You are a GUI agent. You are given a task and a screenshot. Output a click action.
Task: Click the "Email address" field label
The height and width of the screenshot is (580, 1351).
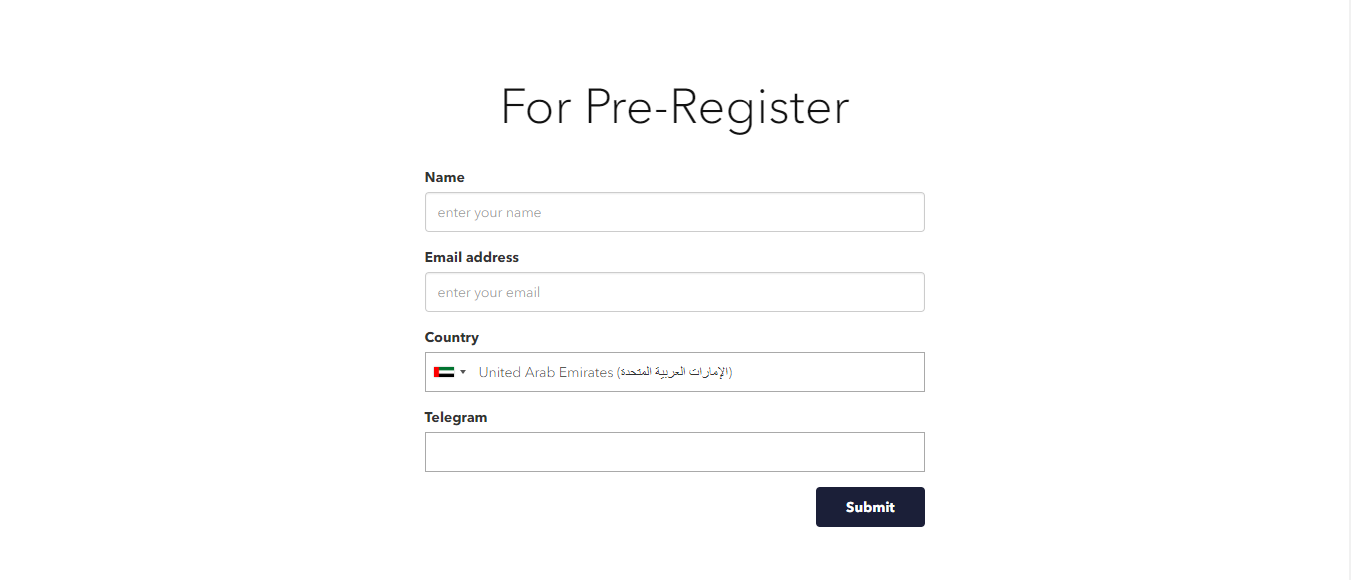point(472,257)
